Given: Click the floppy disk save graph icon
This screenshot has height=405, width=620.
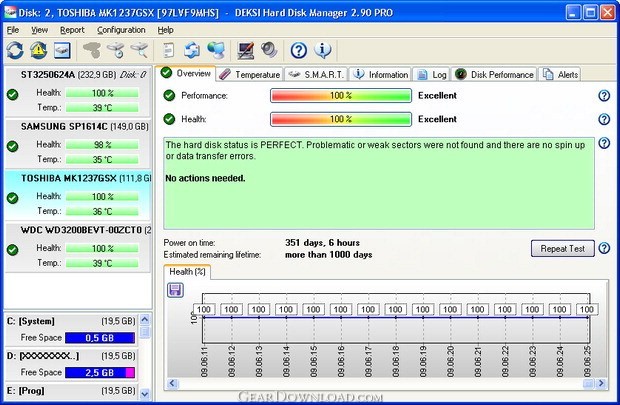Looking at the screenshot, I should pos(175,290).
